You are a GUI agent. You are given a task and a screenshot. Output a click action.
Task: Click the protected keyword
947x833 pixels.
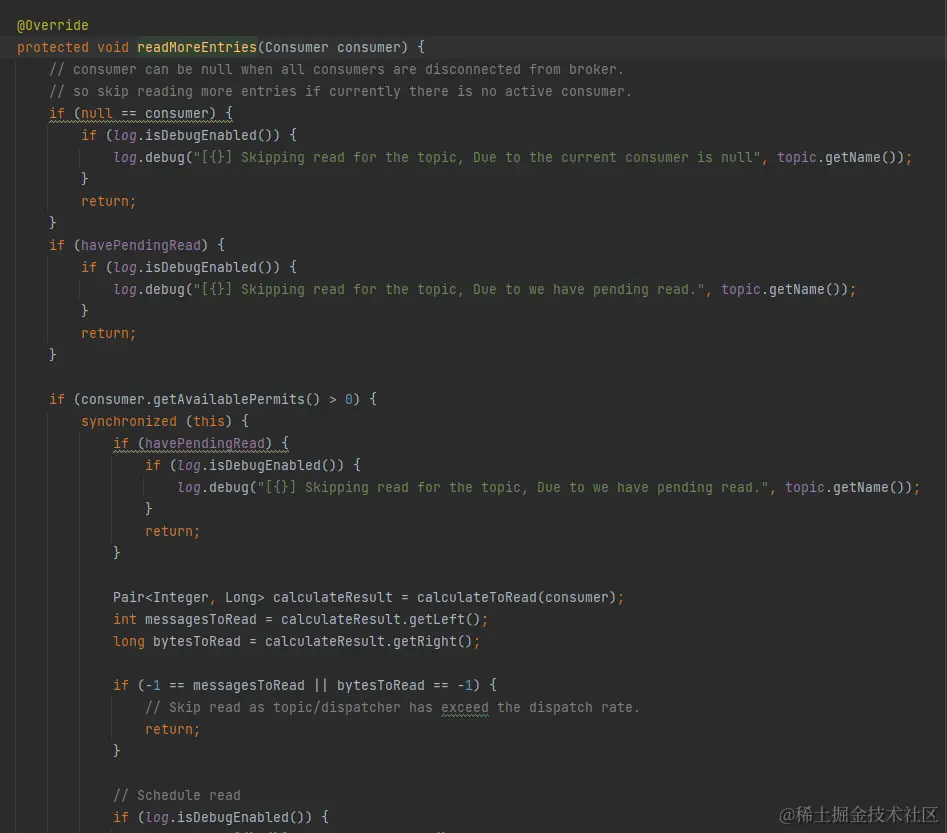point(53,47)
